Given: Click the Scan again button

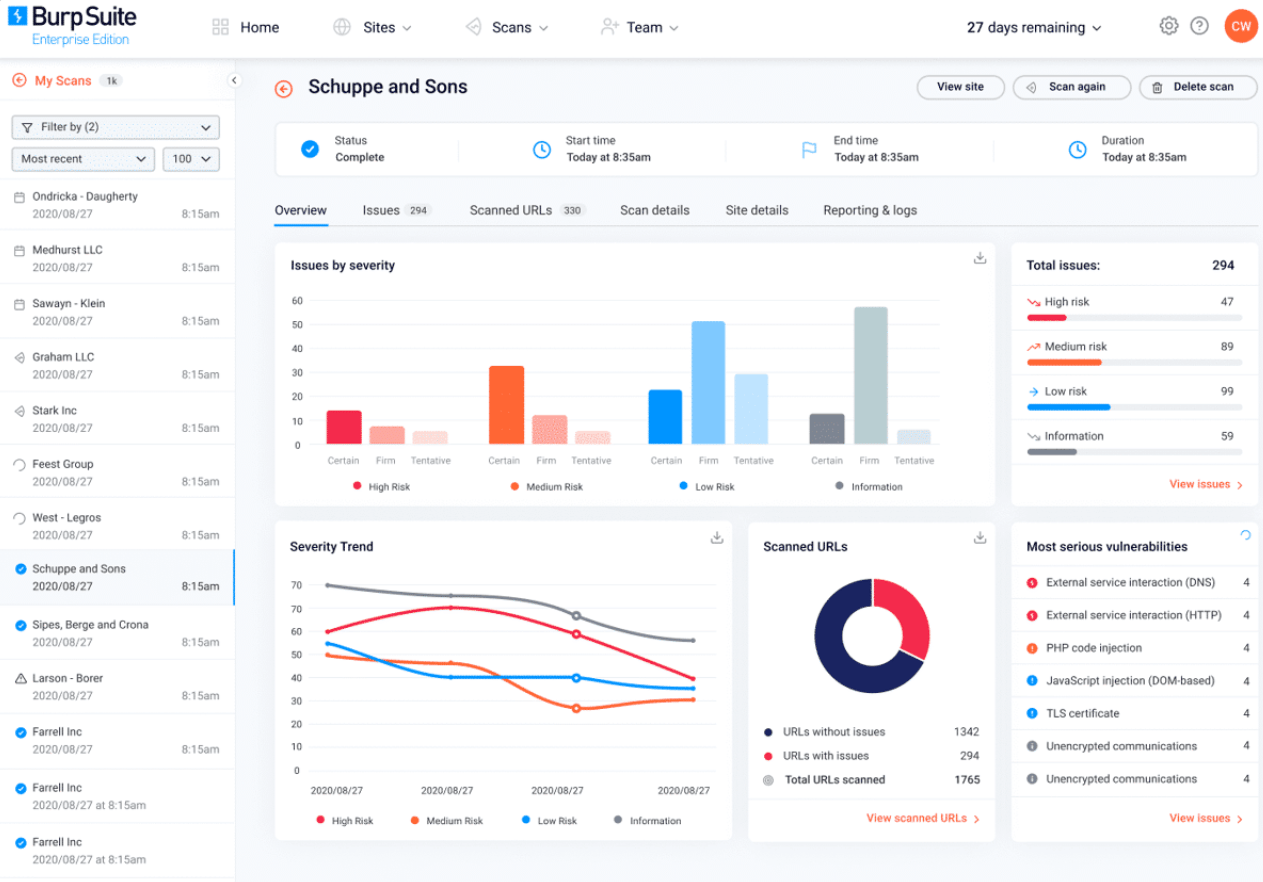Looking at the screenshot, I should (1072, 87).
